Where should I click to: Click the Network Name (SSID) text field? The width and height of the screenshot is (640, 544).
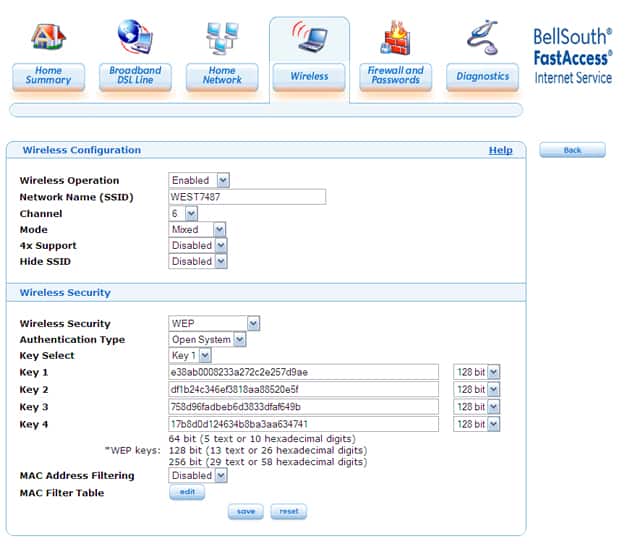point(247,197)
